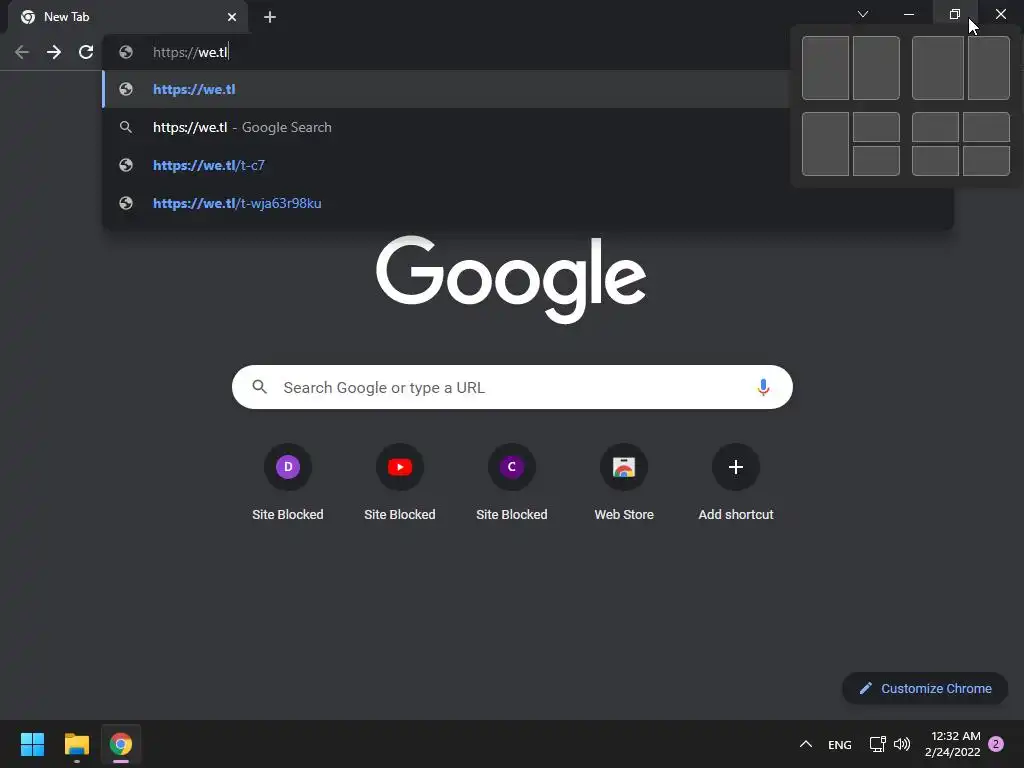Show hidden tray icons chevron
The image size is (1024, 768).
[806, 744]
